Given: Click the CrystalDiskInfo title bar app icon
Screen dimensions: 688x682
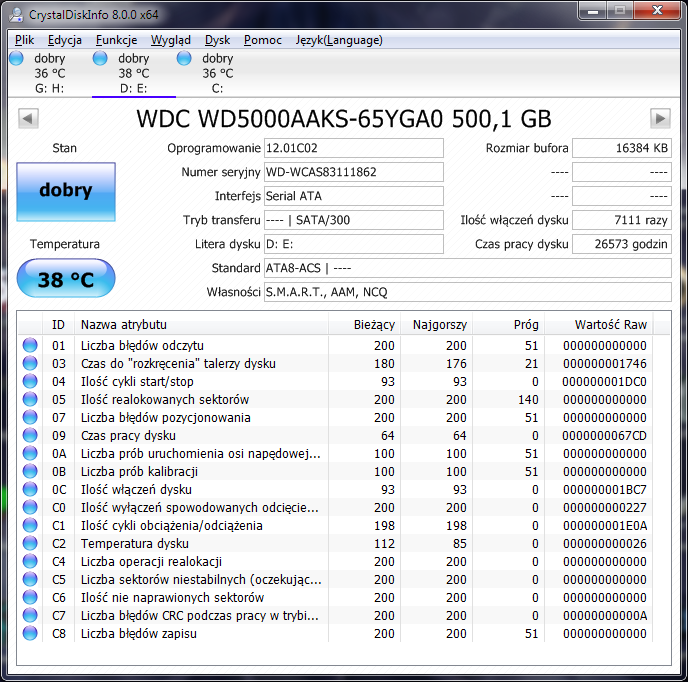Looking at the screenshot, I should (x=16, y=15).
